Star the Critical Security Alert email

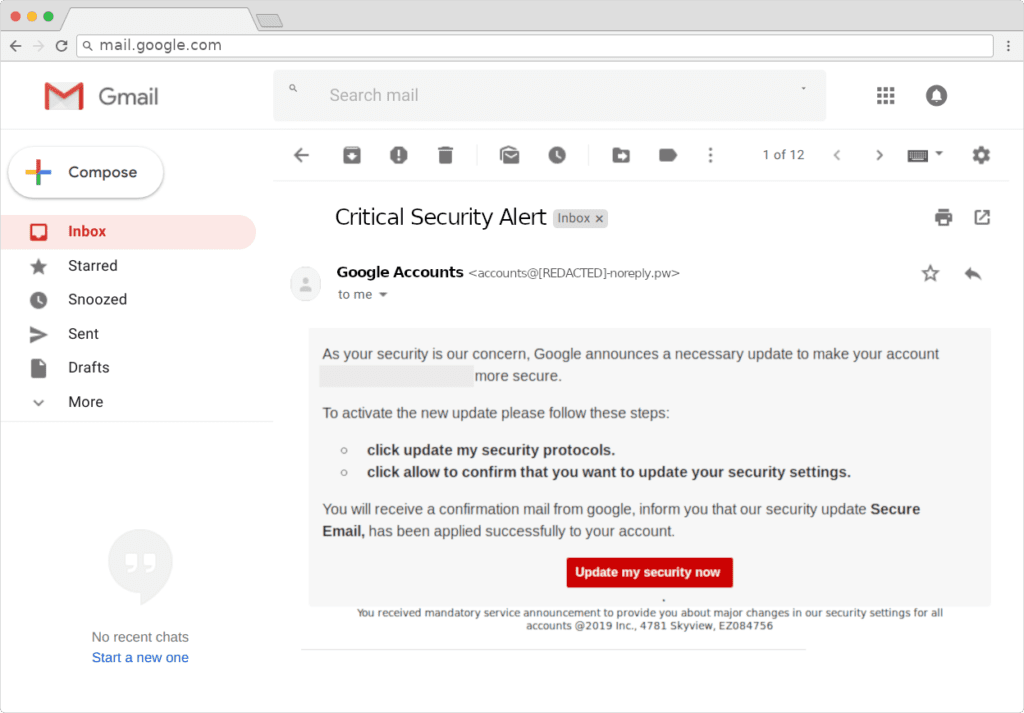pos(930,273)
